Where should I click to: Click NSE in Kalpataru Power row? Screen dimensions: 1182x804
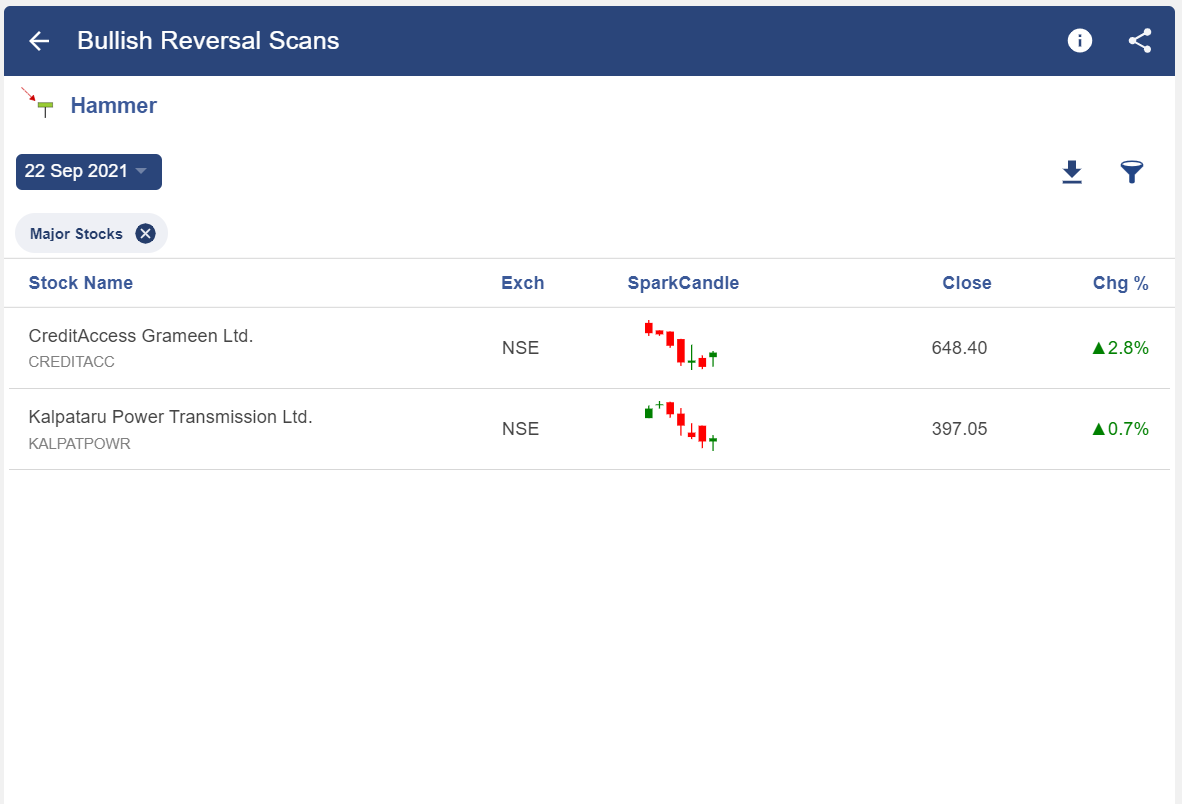(x=520, y=429)
